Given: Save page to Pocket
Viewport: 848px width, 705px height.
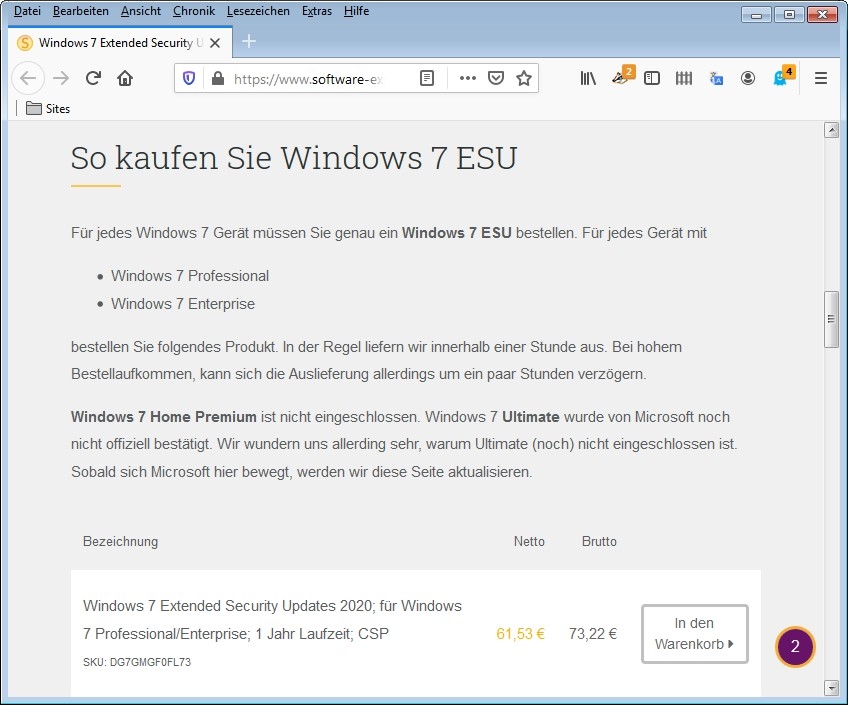Looking at the screenshot, I should point(495,78).
